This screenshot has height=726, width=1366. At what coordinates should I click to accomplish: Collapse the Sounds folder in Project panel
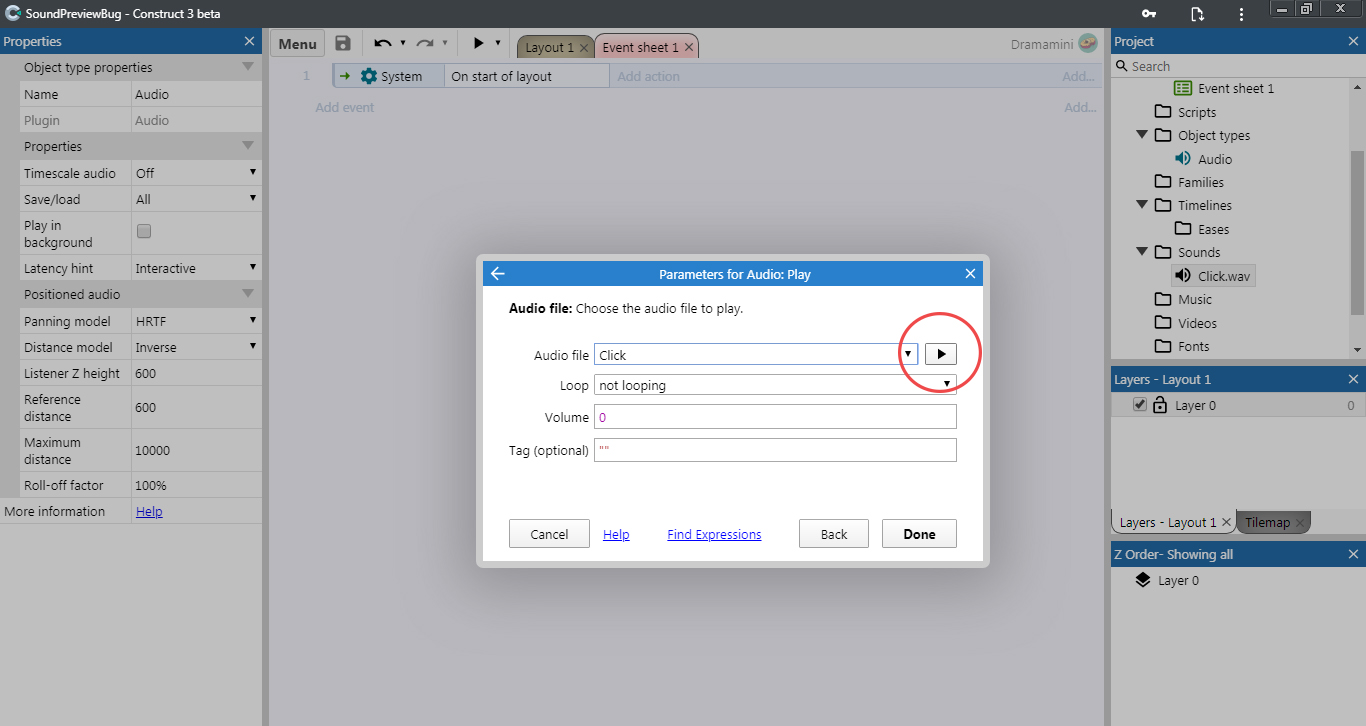tap(1142, 252)
